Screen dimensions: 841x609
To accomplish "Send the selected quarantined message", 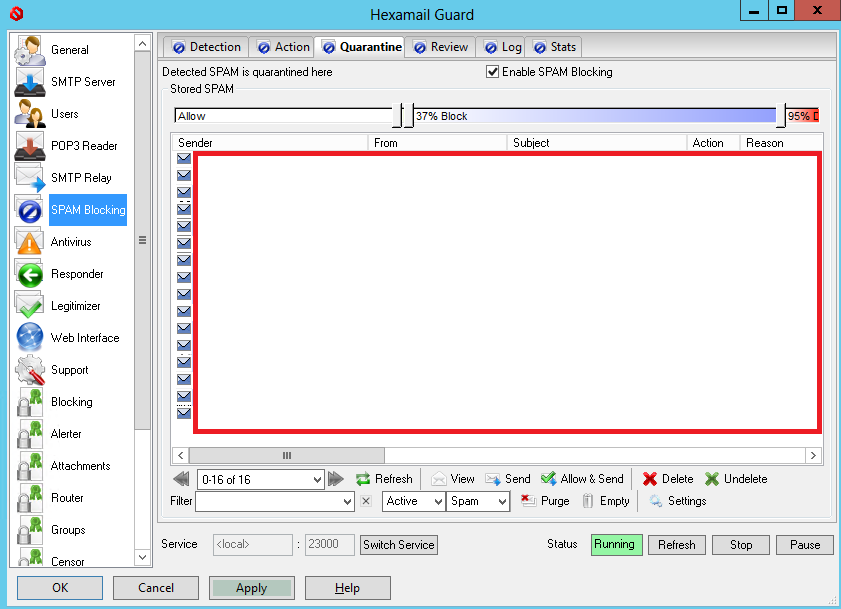I will click(x=507, y=479).
